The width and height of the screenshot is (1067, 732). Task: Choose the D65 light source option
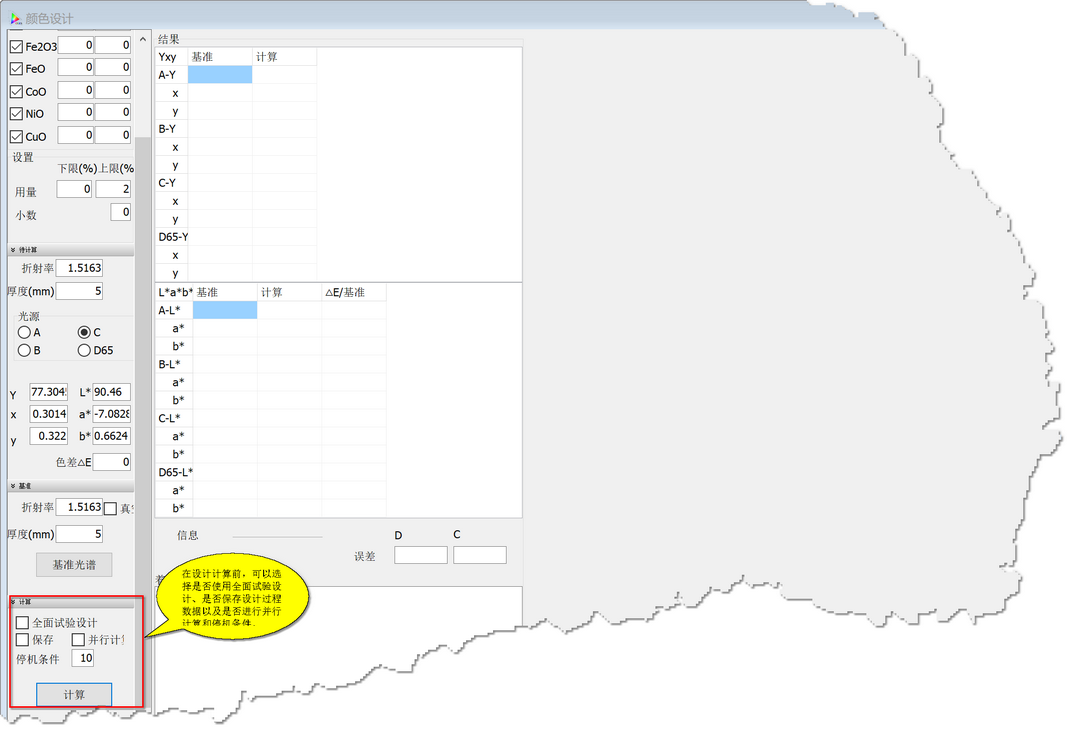pyautogui.click(x=84, y=350)
